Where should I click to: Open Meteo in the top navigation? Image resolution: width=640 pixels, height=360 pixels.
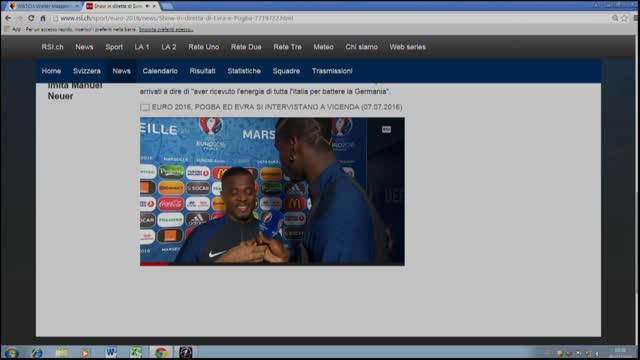click(323, 47)
